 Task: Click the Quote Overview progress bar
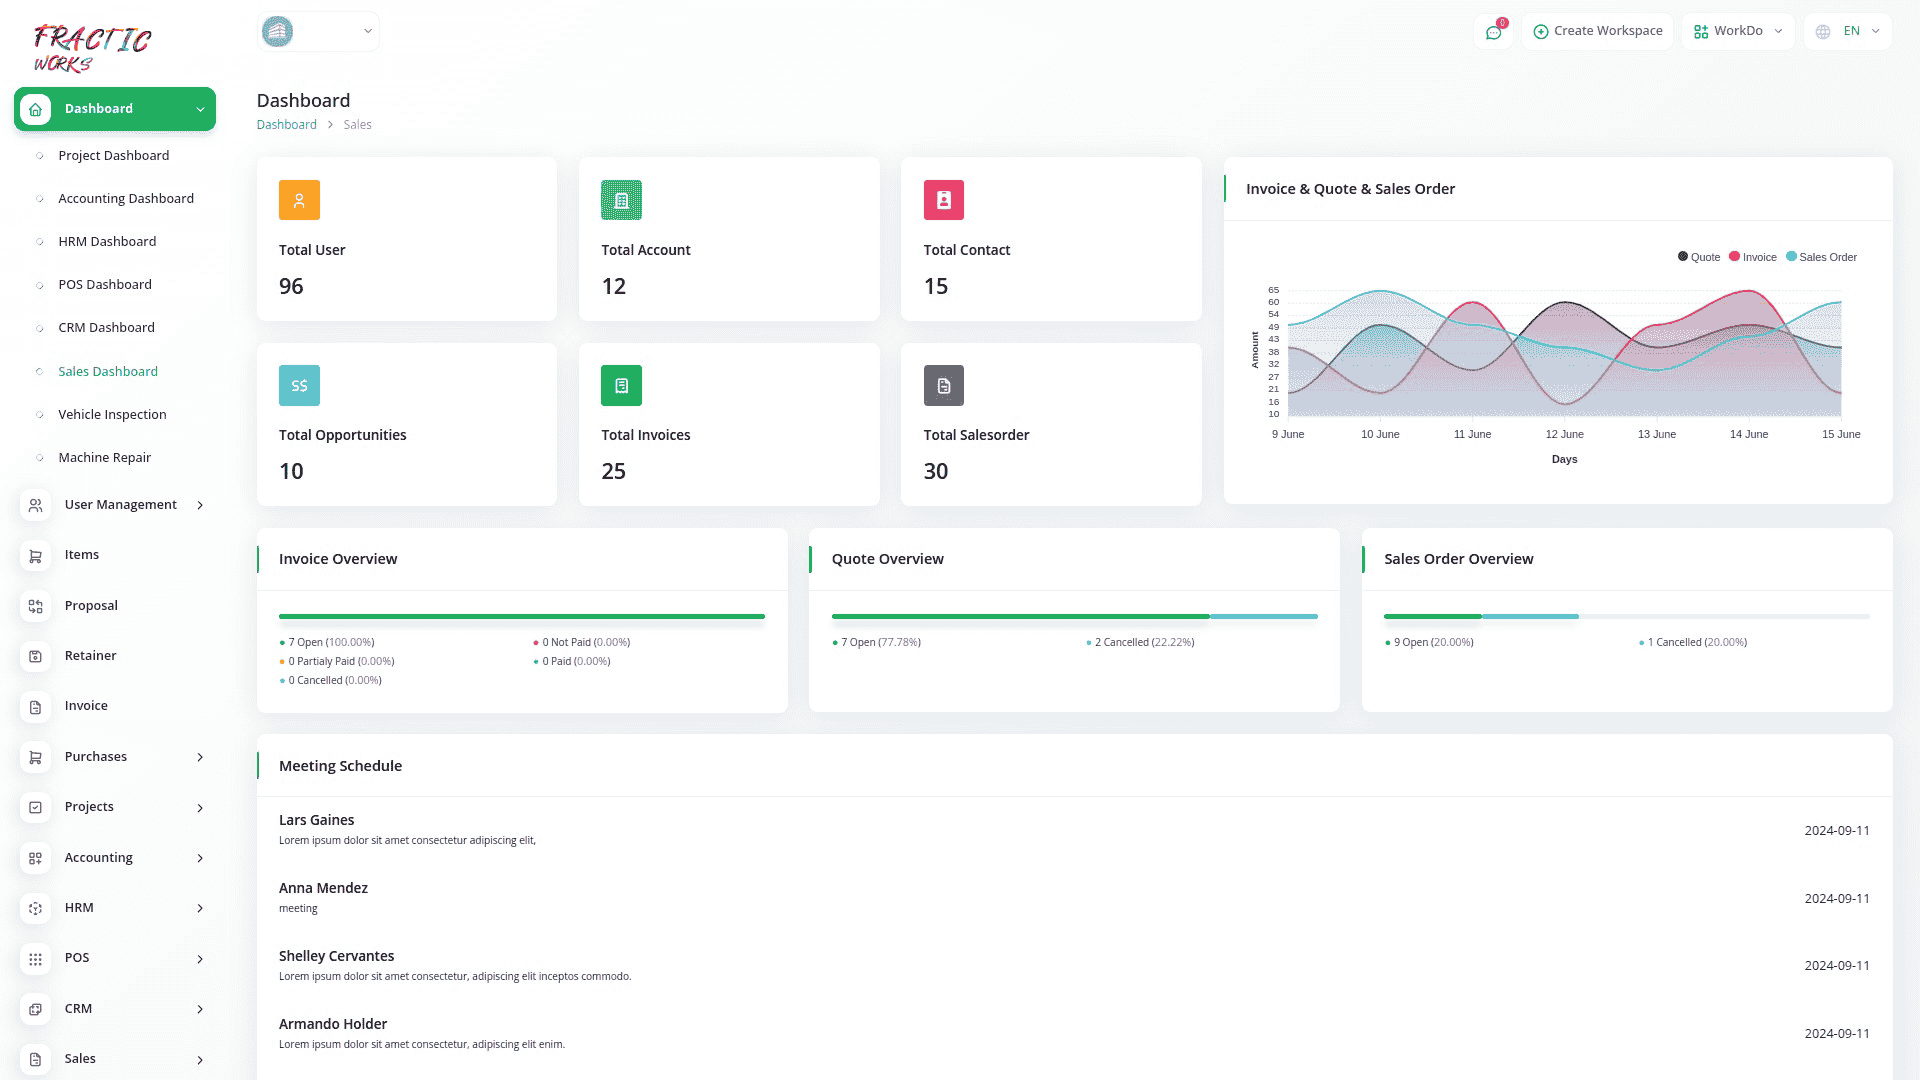pyautogui.click(x=1074, y=617)
